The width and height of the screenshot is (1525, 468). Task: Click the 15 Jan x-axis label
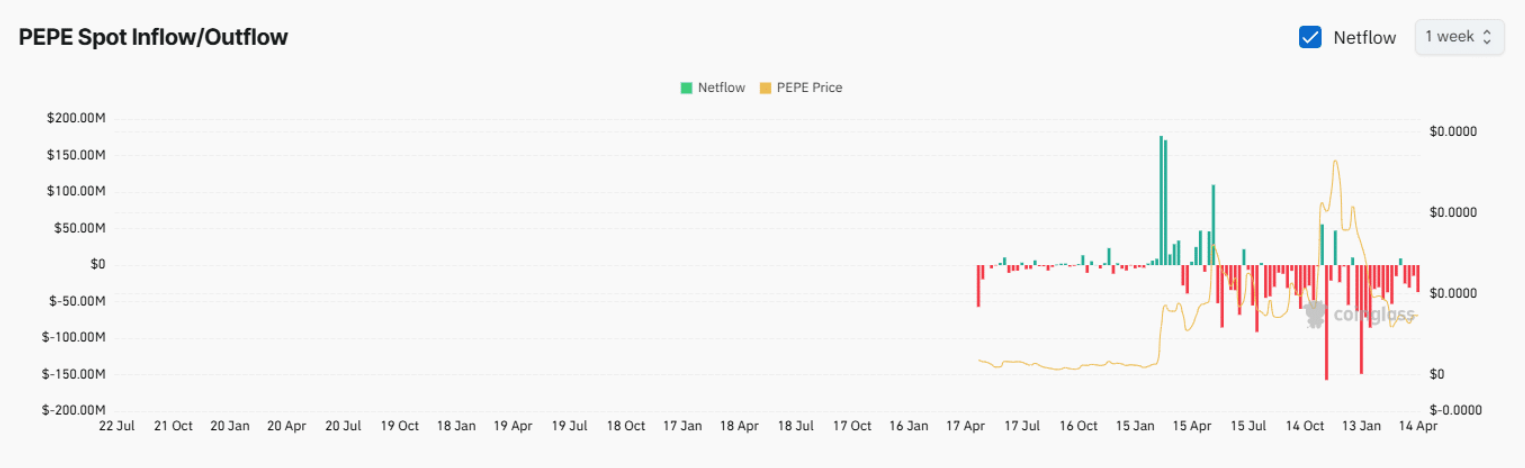tap(1135, 426)
